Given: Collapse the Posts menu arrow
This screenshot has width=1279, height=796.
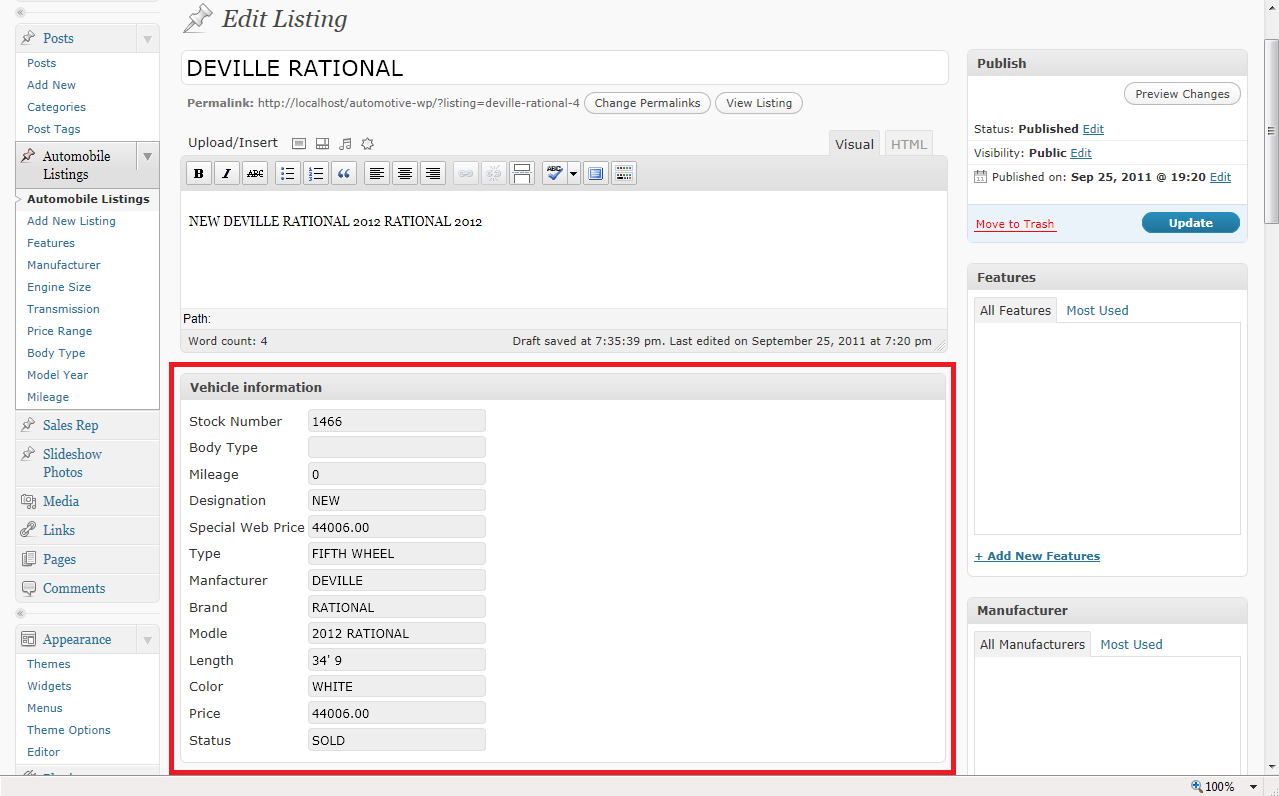Looking at the screenshot, I should point(147,39).
